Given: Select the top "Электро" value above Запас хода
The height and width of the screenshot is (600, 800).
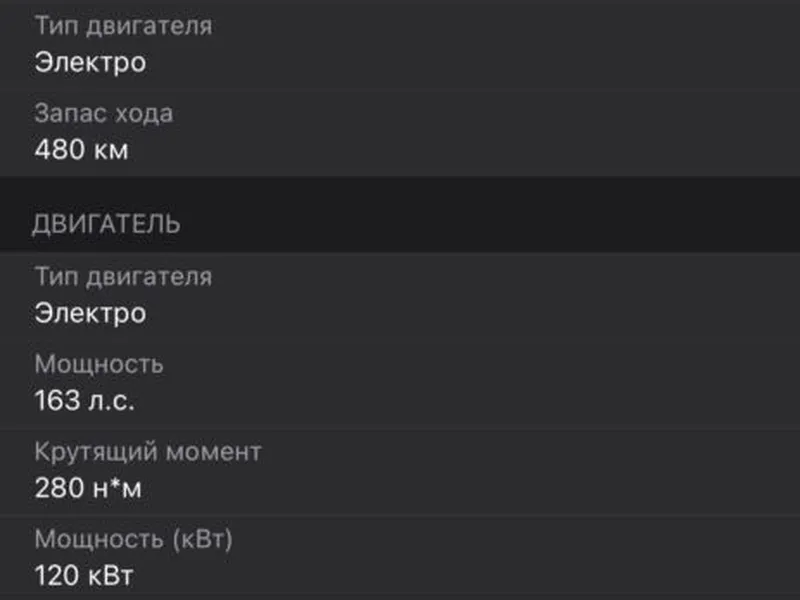Looking at the screenshot, I should coord(90,62).
